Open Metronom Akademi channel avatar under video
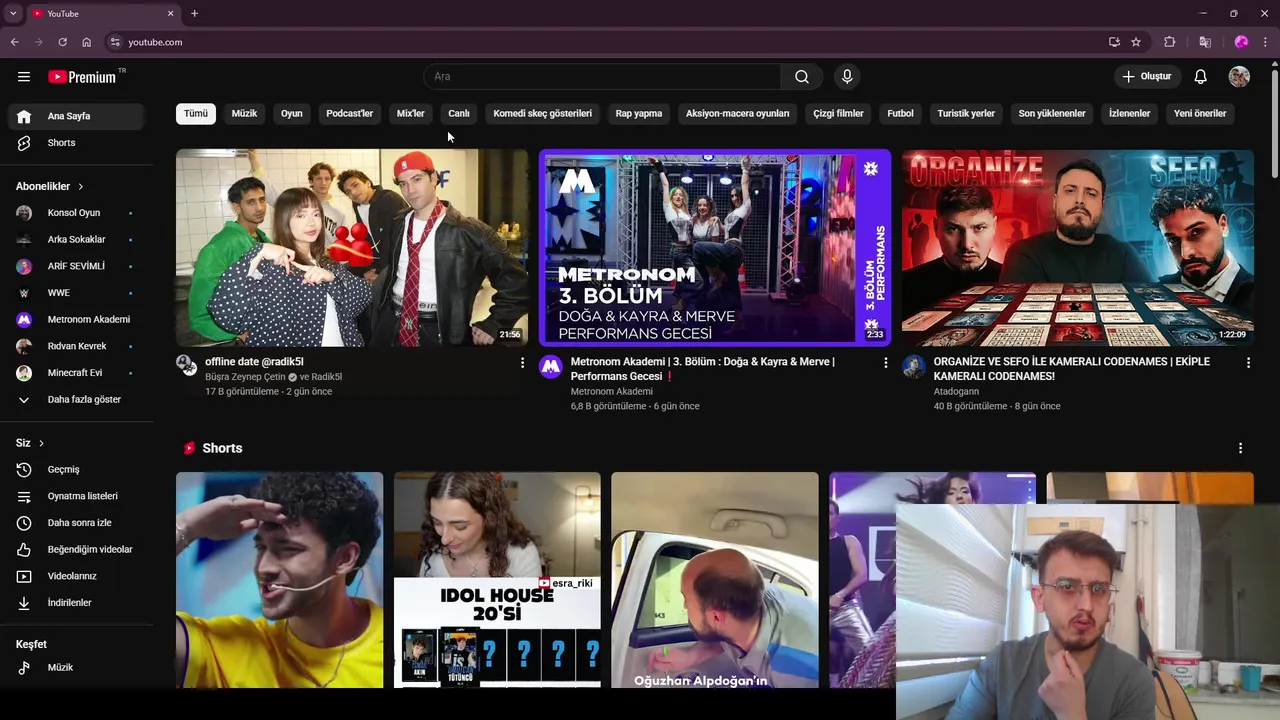This screenshot has width=1280, height=720. coord(551,366)
